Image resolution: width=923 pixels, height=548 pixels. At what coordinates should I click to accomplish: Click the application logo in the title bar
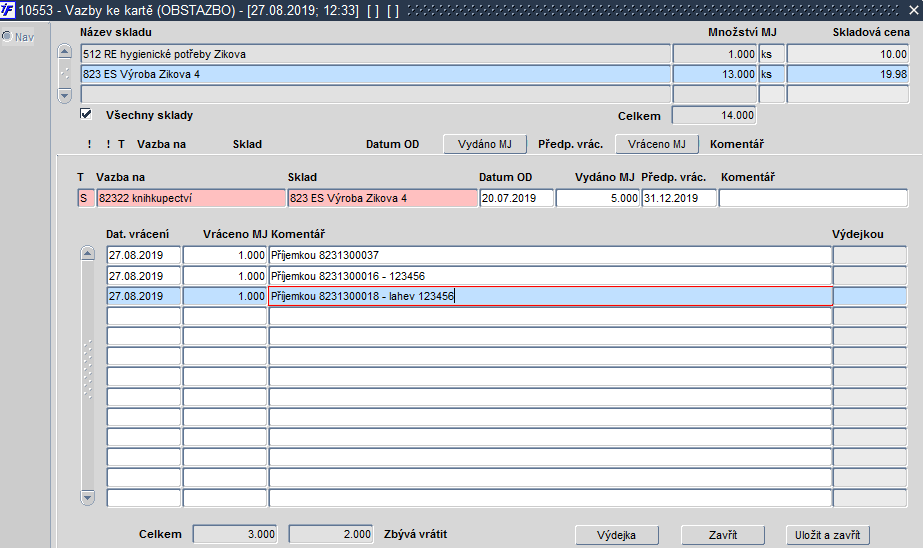click(x=8, y=9)
